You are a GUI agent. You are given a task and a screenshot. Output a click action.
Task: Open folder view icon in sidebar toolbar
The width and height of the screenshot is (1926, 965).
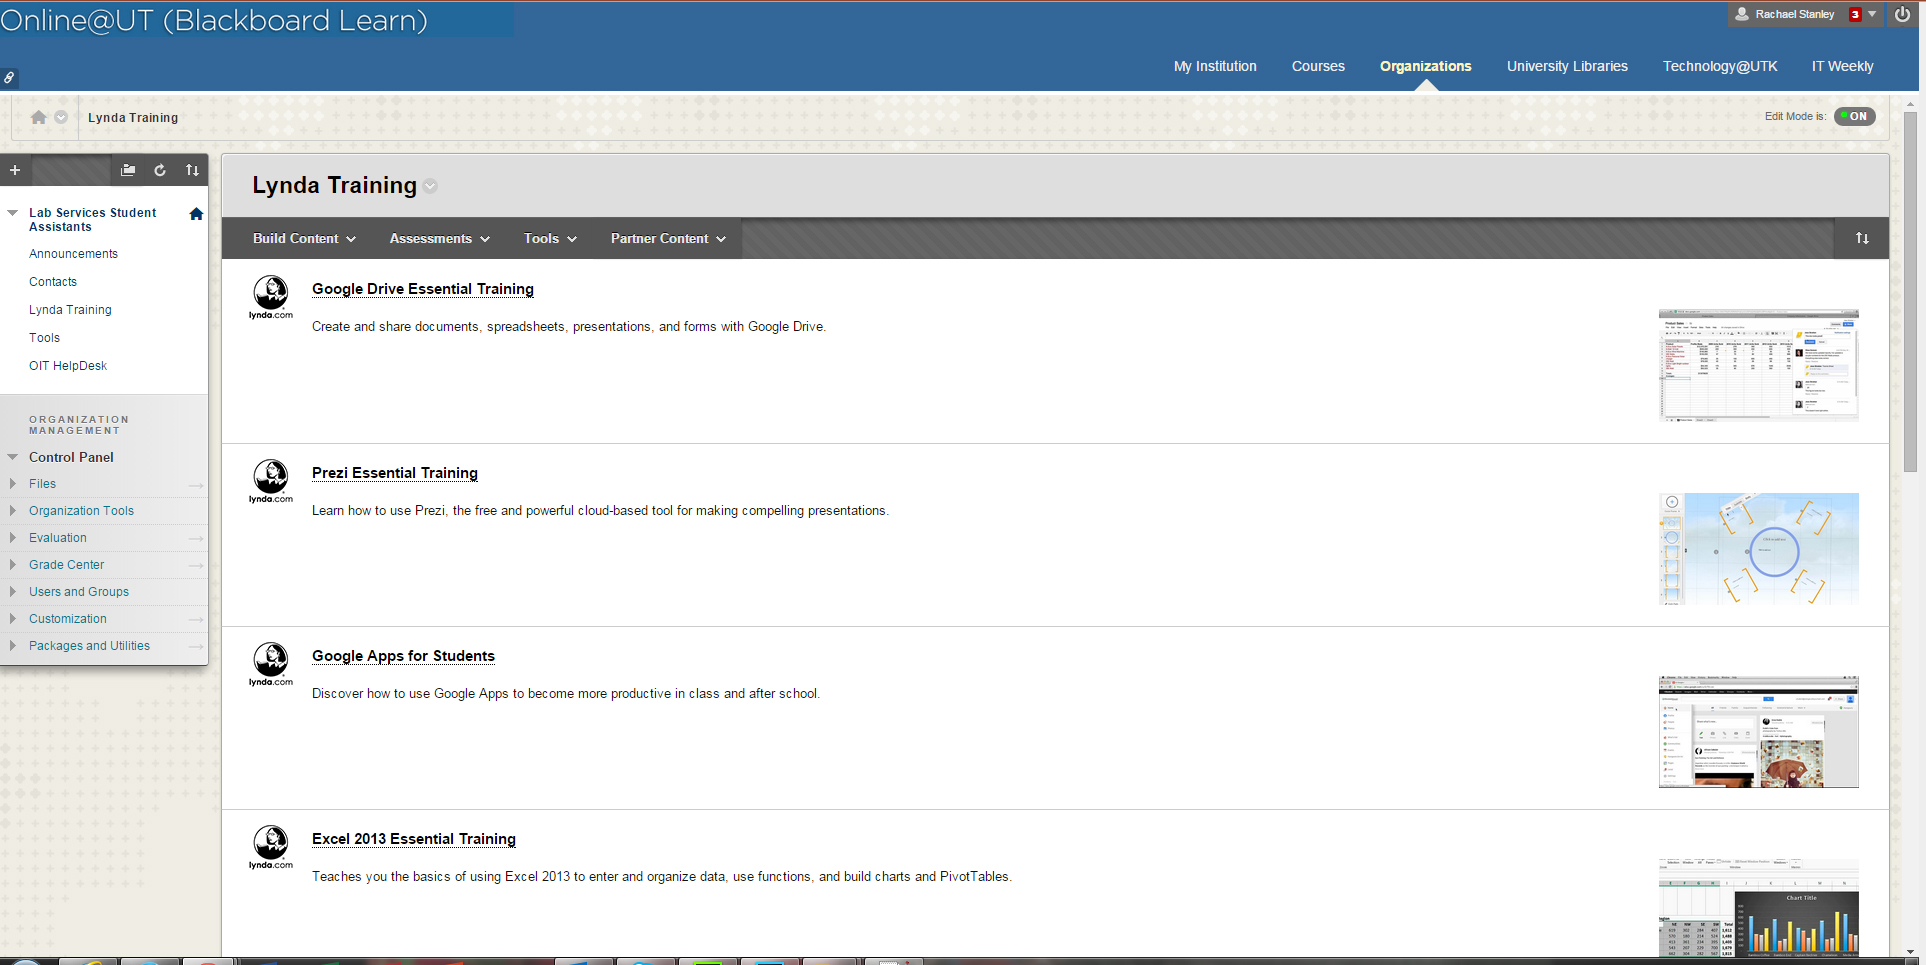128,170
